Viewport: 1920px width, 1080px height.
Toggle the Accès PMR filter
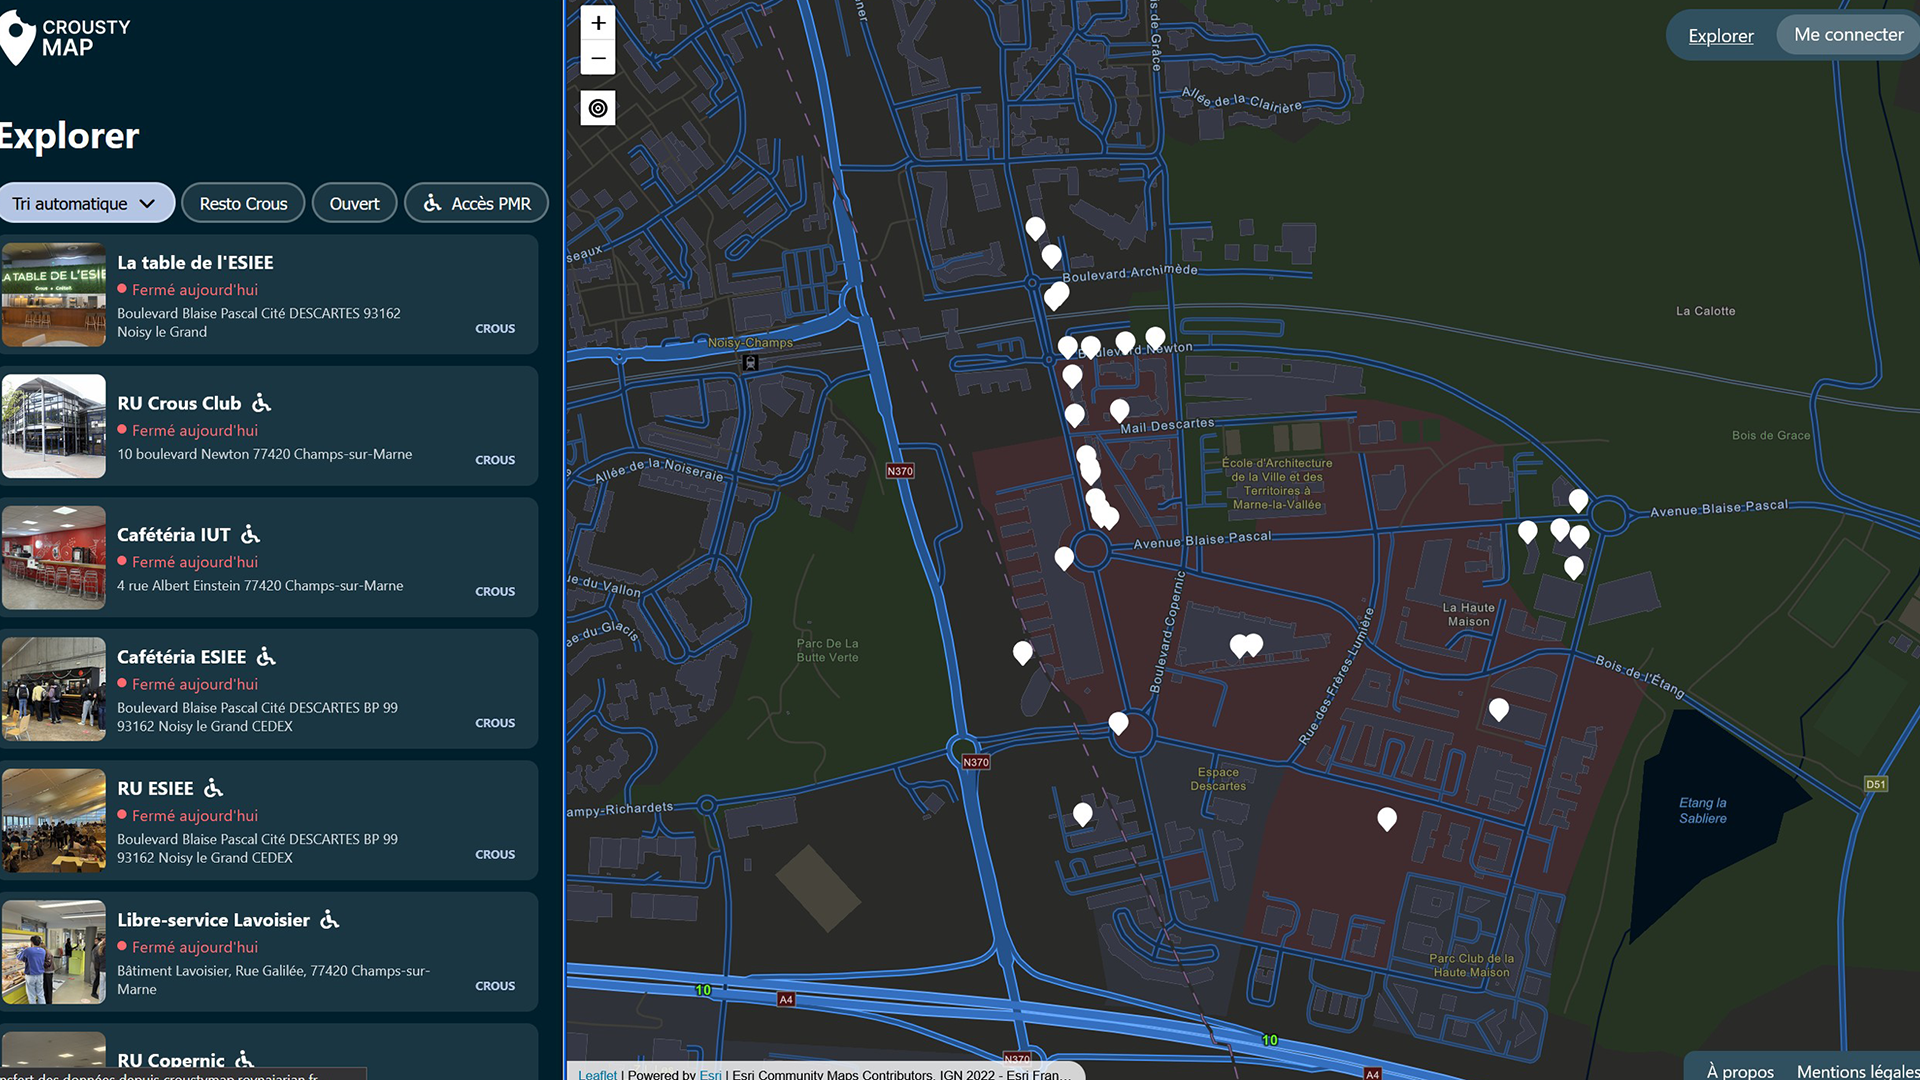click(476, 203)
